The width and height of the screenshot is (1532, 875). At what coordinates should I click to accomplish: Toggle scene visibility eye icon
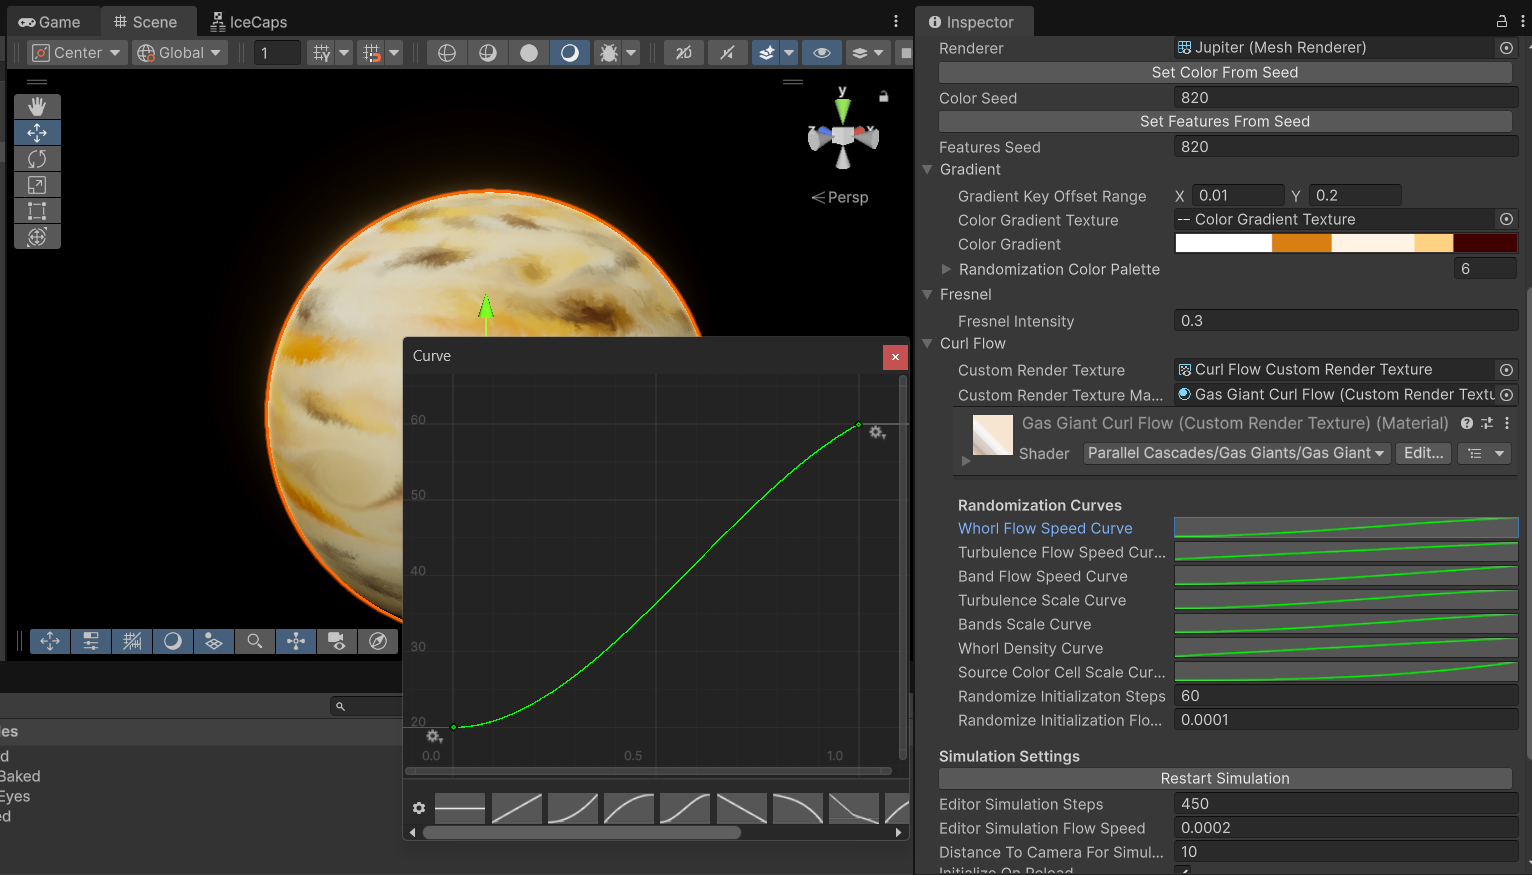pos(822,53)
